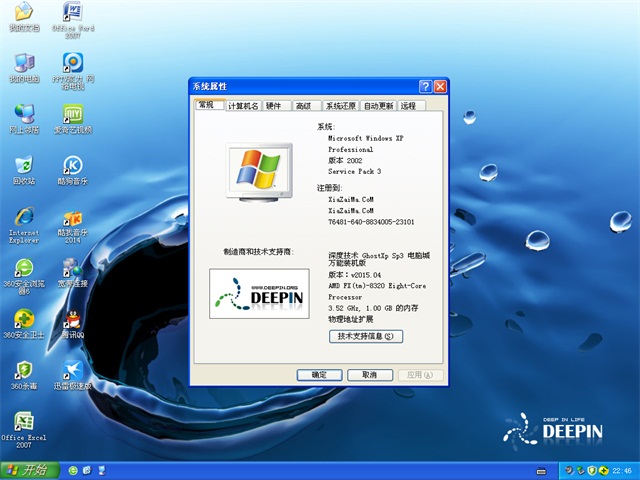
Task: Open the 迅雷极速版 desktop icon
Action: click(x=72, y=371)
